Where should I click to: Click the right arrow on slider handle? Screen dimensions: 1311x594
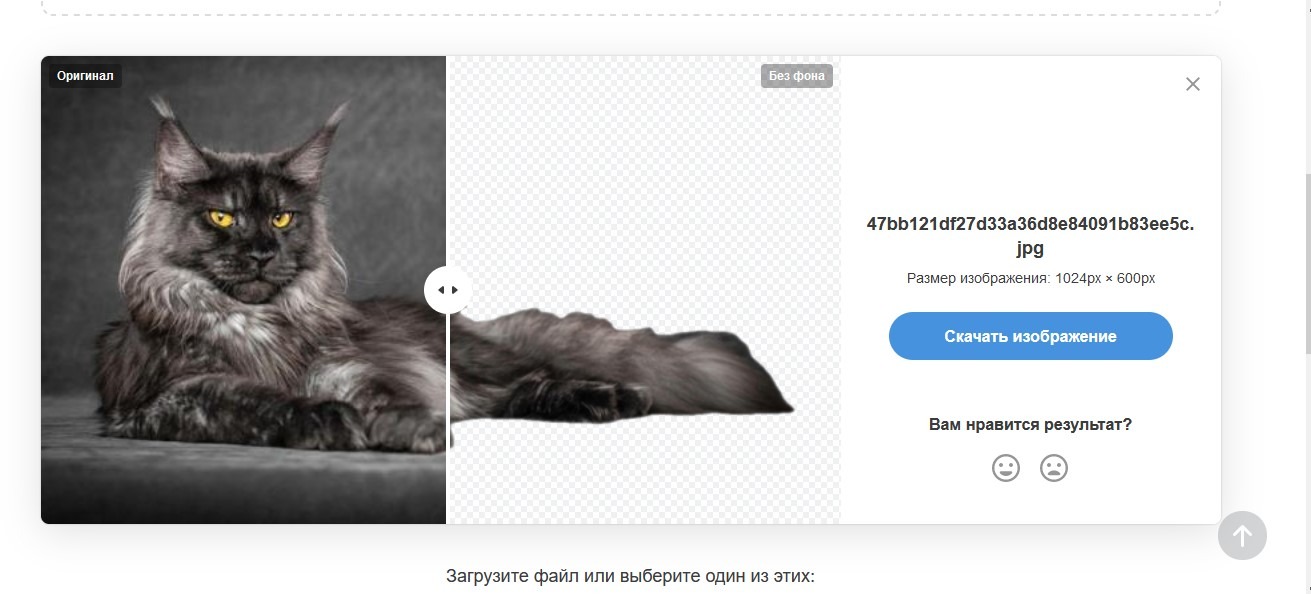456,290
